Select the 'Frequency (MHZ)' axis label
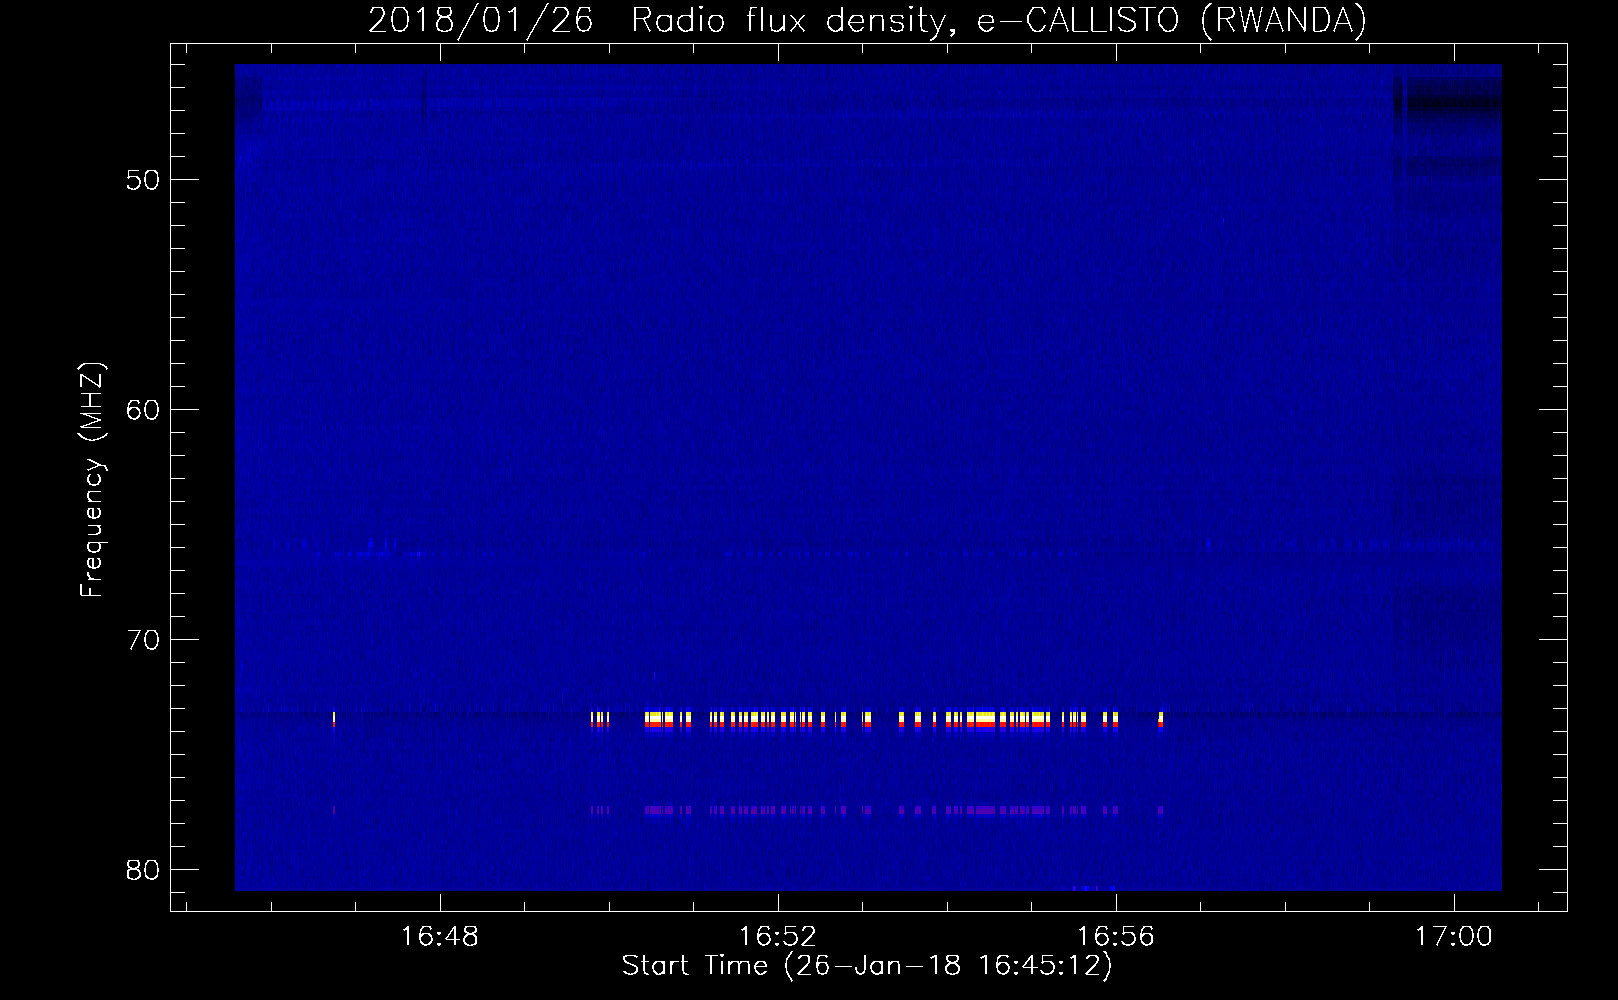The image size is (1618, 1000). coord(92,480)
